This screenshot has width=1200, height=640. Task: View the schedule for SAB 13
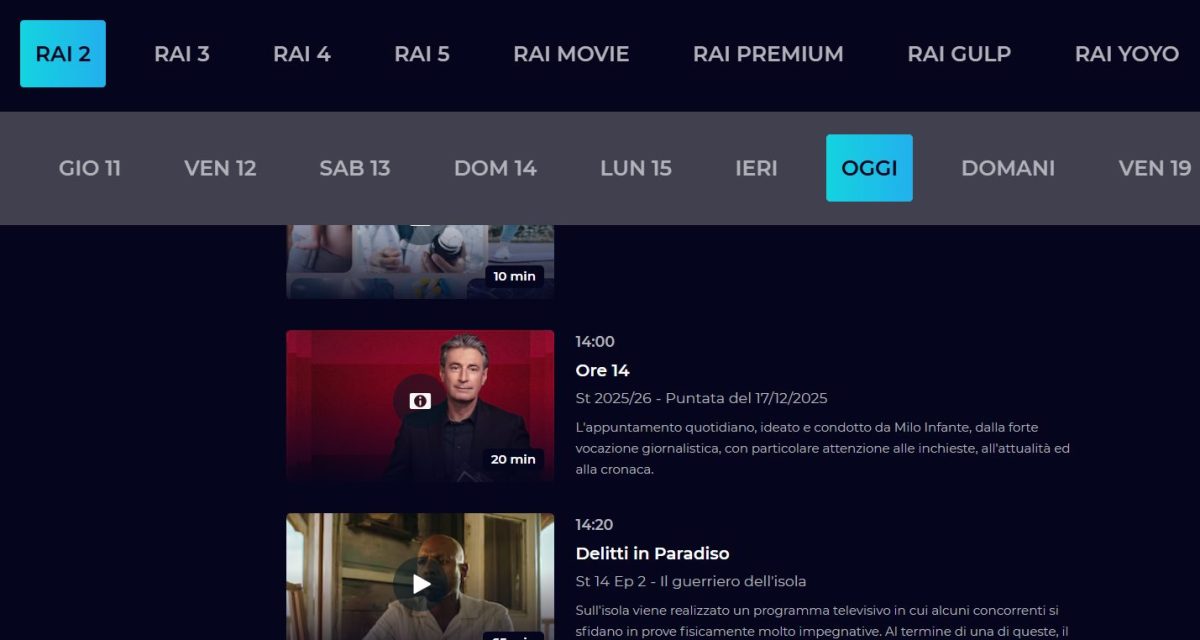point(355,168)
